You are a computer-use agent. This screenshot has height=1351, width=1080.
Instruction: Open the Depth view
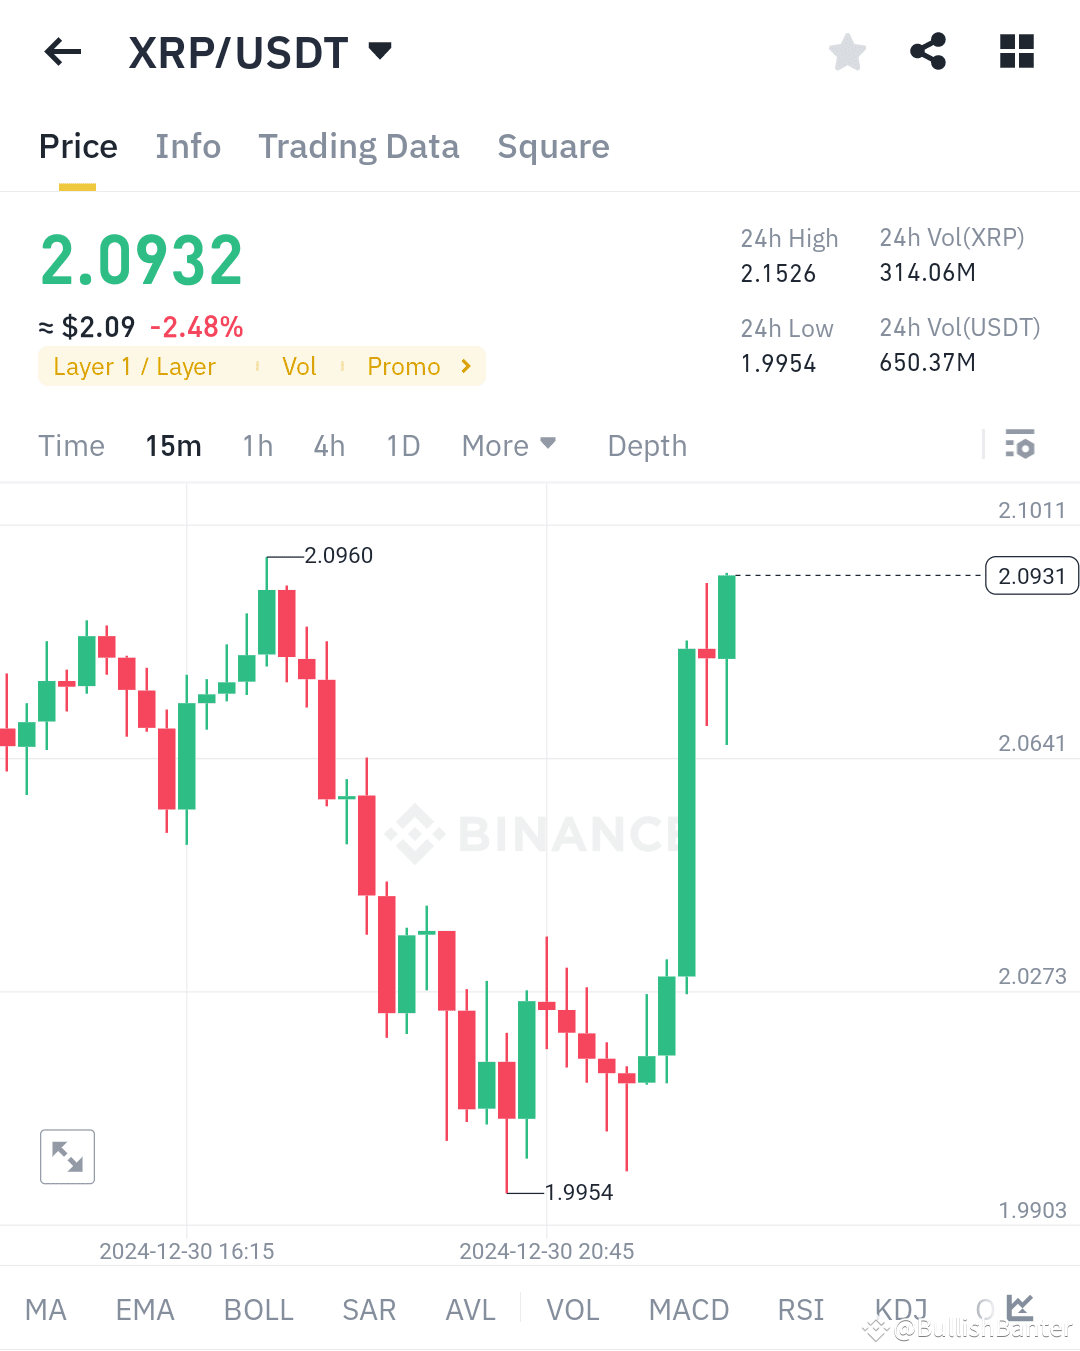pos(646,445)
